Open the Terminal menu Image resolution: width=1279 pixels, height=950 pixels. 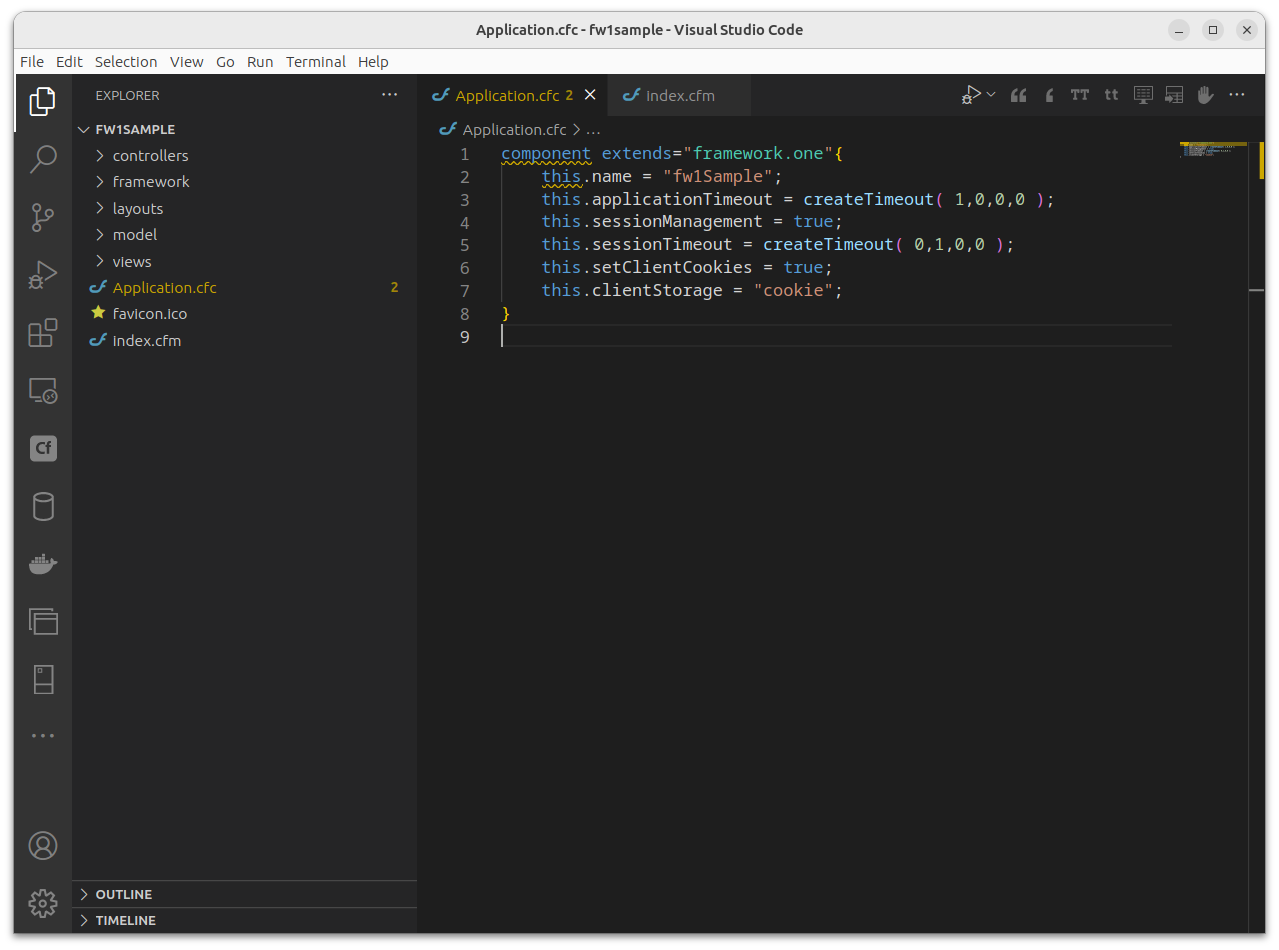(x=316, y=62)
